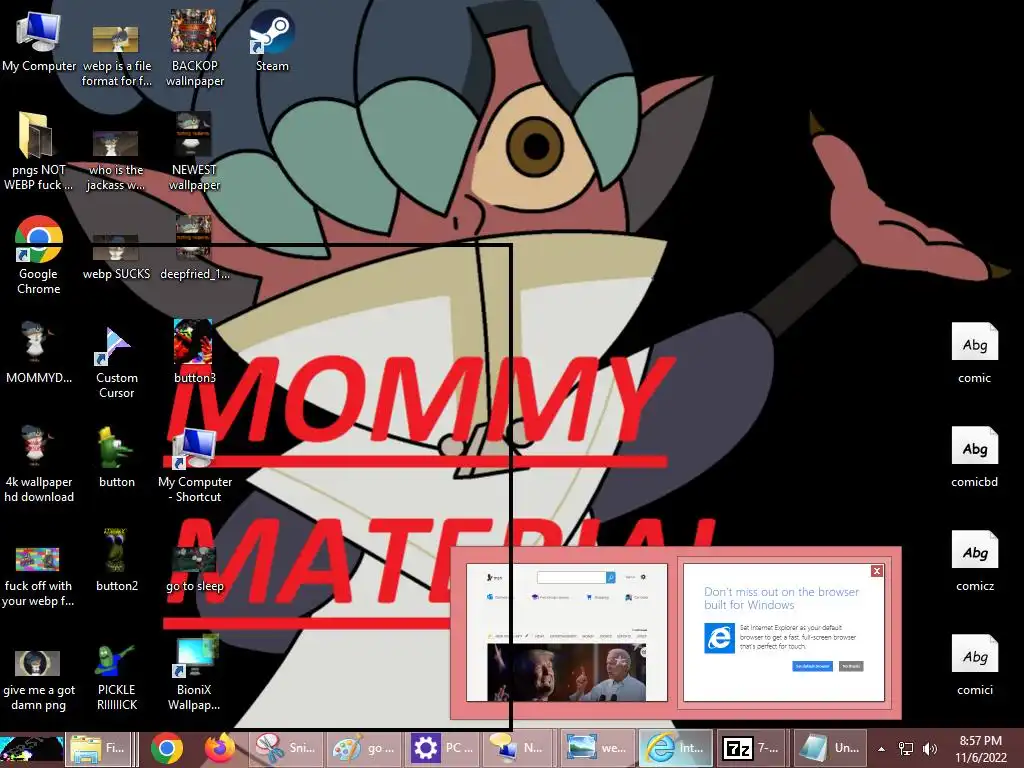Open the network tray icon
Image resolution: width=1024 pixels, height=768 pixels.
906,749
